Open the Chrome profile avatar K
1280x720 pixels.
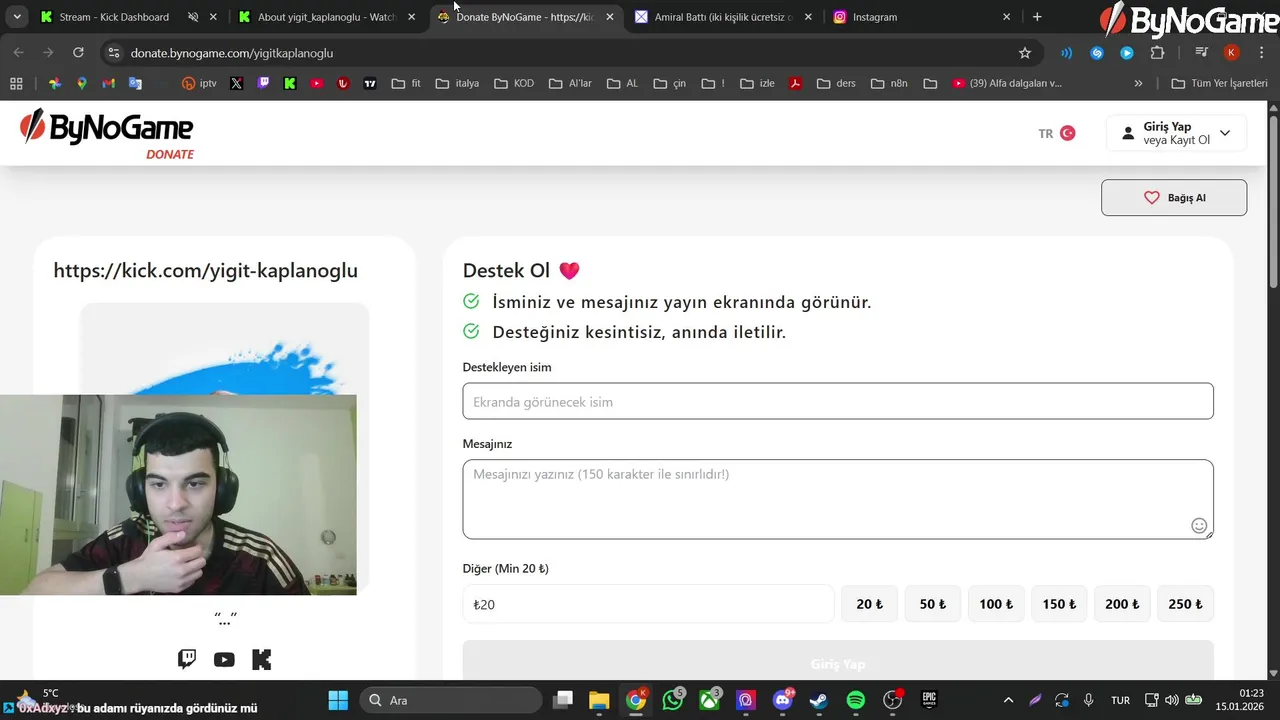(x=1231, y=53)
